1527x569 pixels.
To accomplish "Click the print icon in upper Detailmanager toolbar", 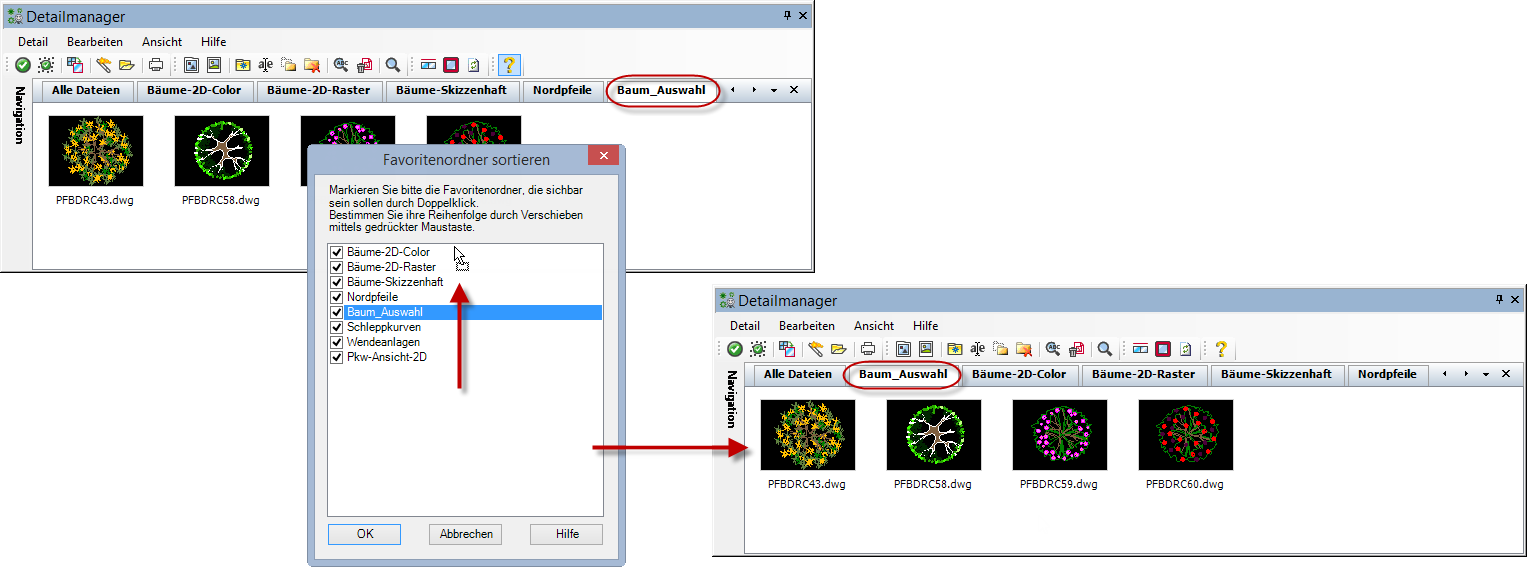I will (156, 65).
